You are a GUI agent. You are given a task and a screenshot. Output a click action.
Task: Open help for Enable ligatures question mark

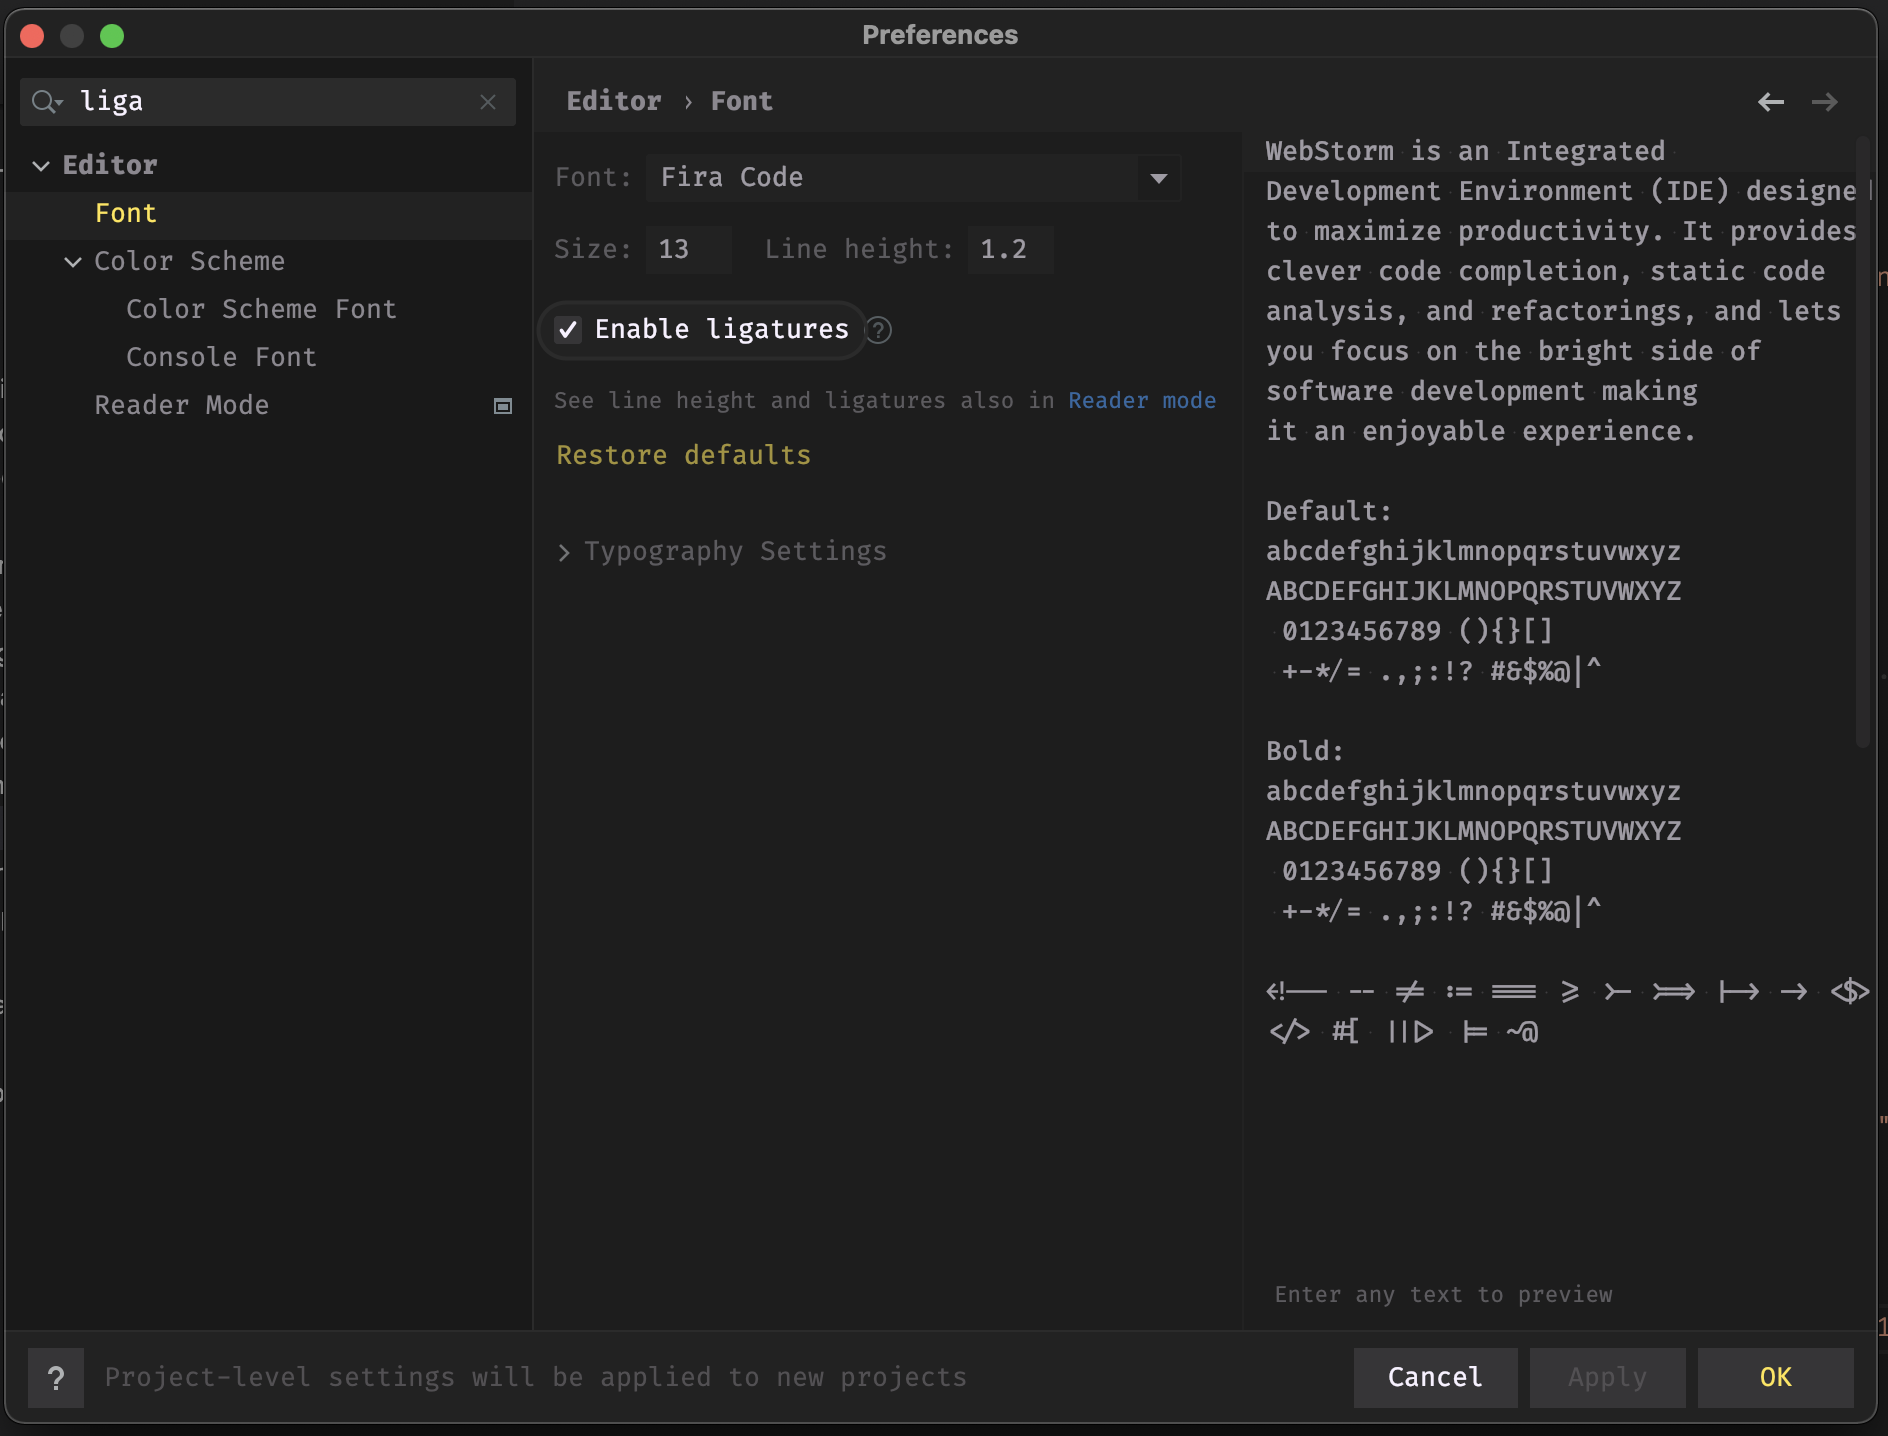tap(878, 330)
